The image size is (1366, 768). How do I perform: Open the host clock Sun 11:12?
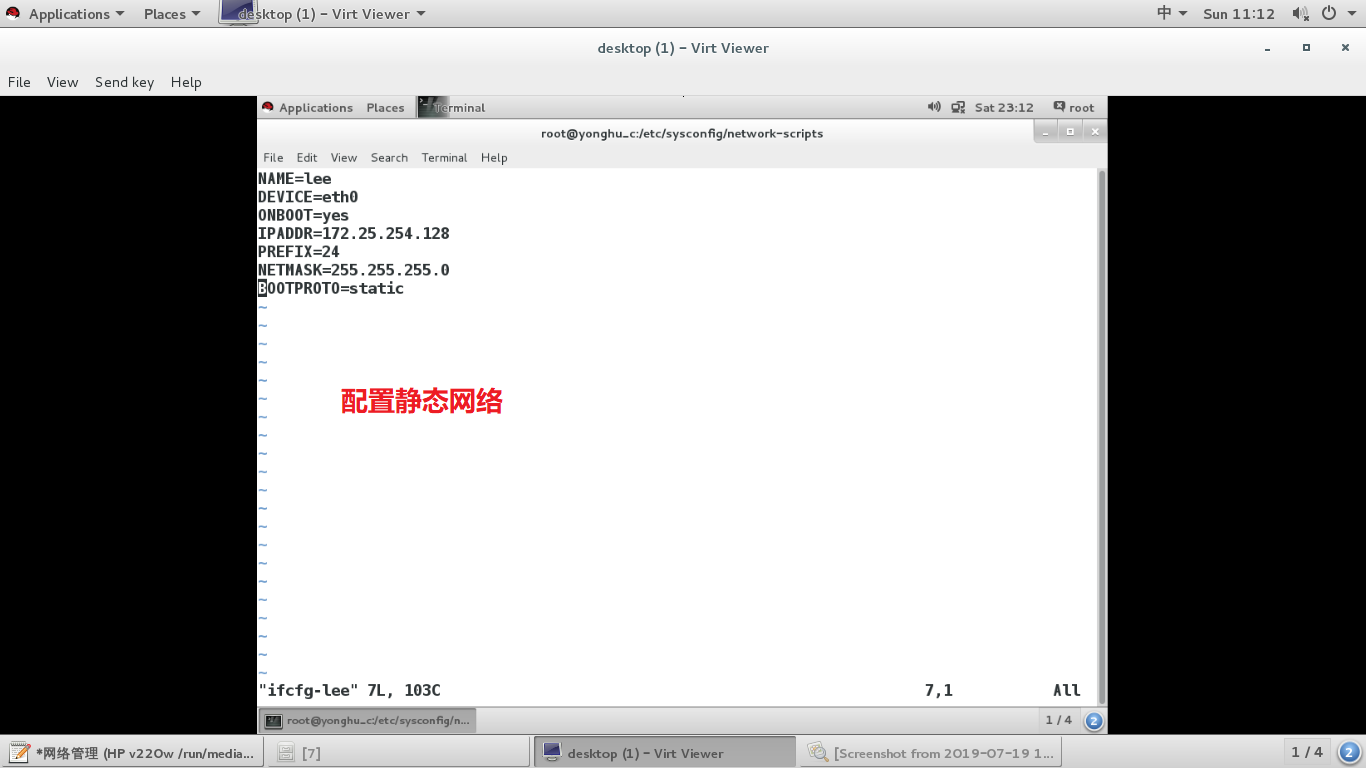pos(1239,14)
